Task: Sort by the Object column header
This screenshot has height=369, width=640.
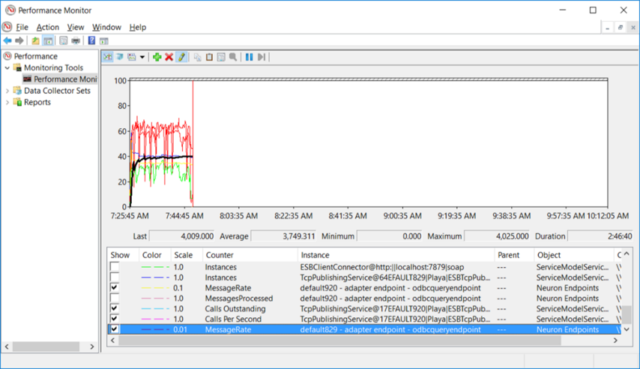Action: [x=574, y=255]
